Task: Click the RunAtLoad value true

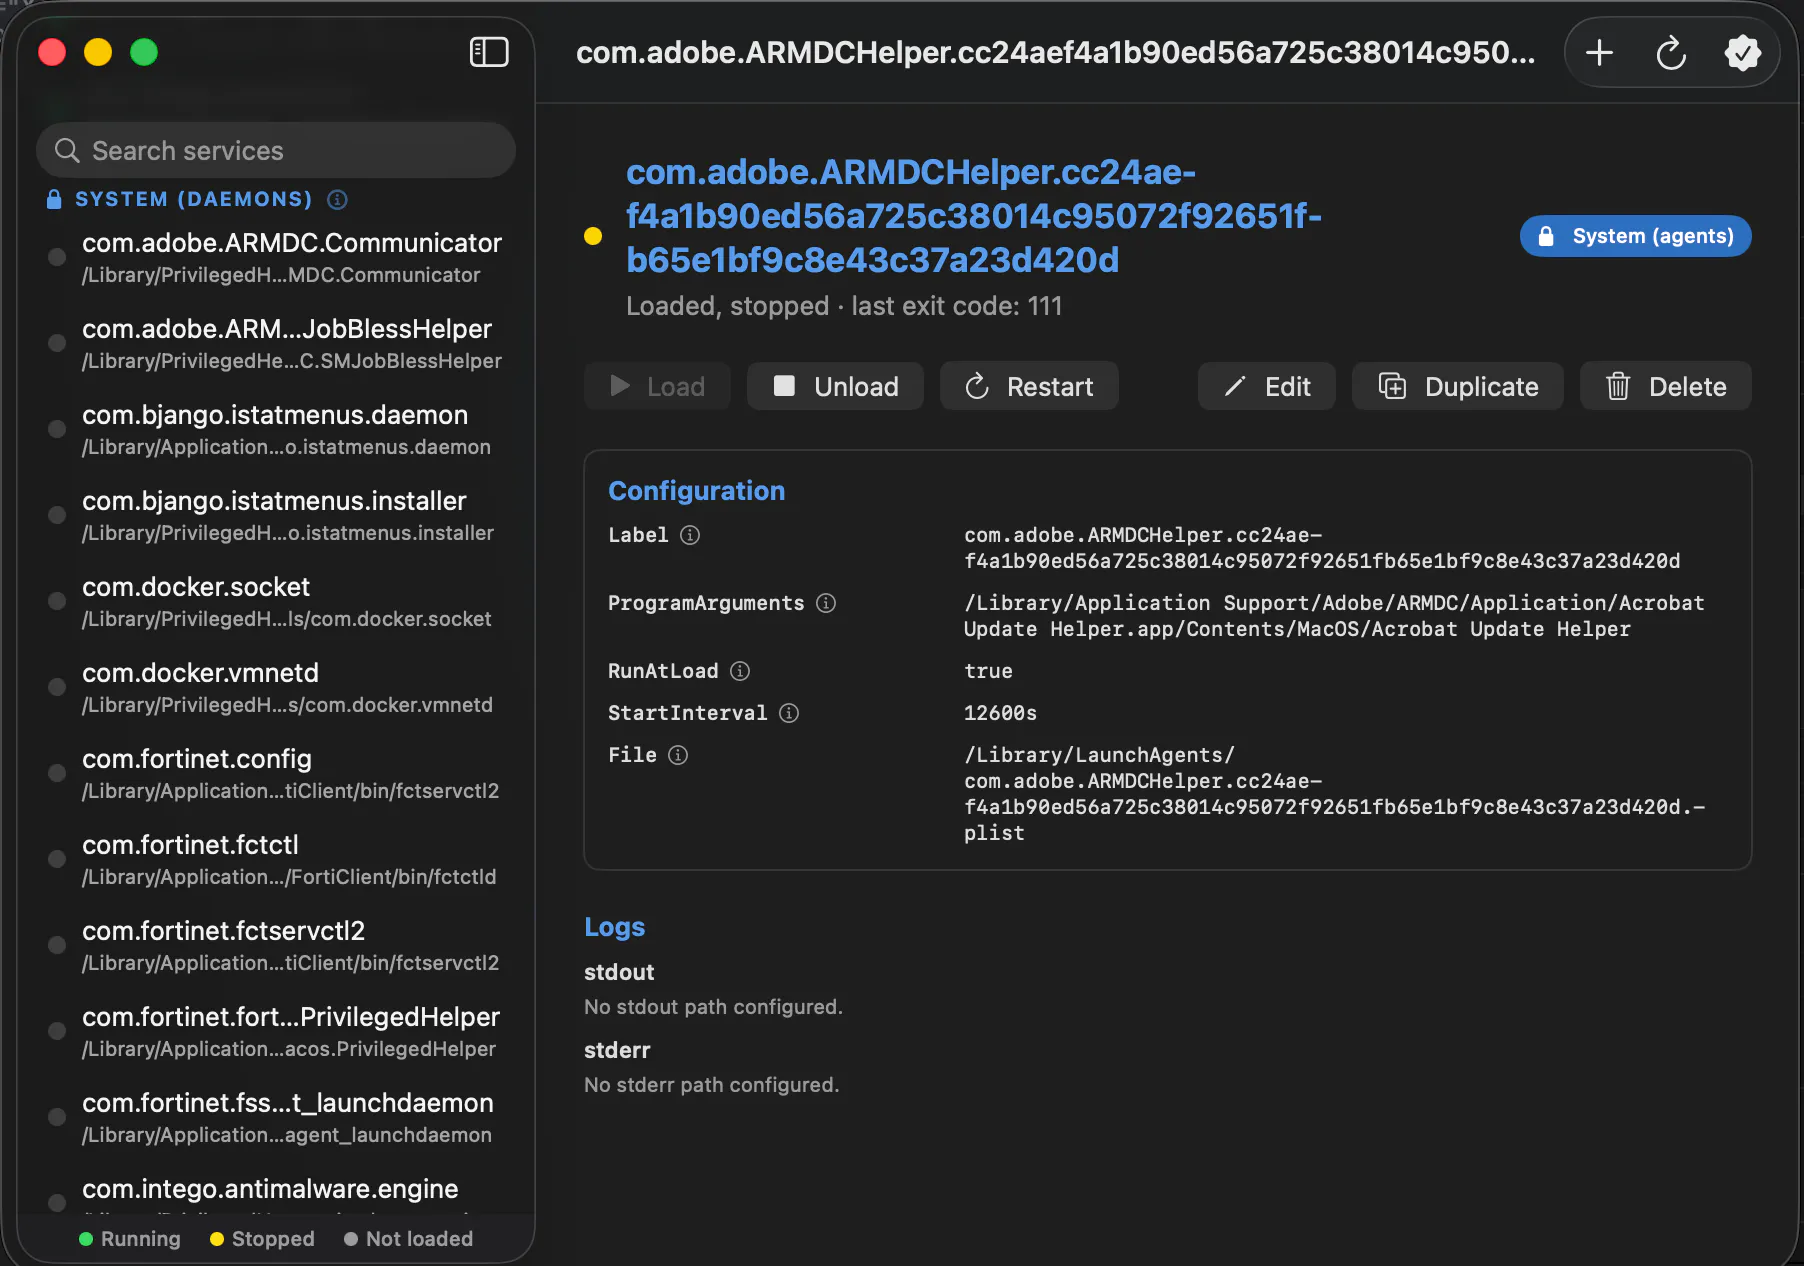Action: point(988,671)
